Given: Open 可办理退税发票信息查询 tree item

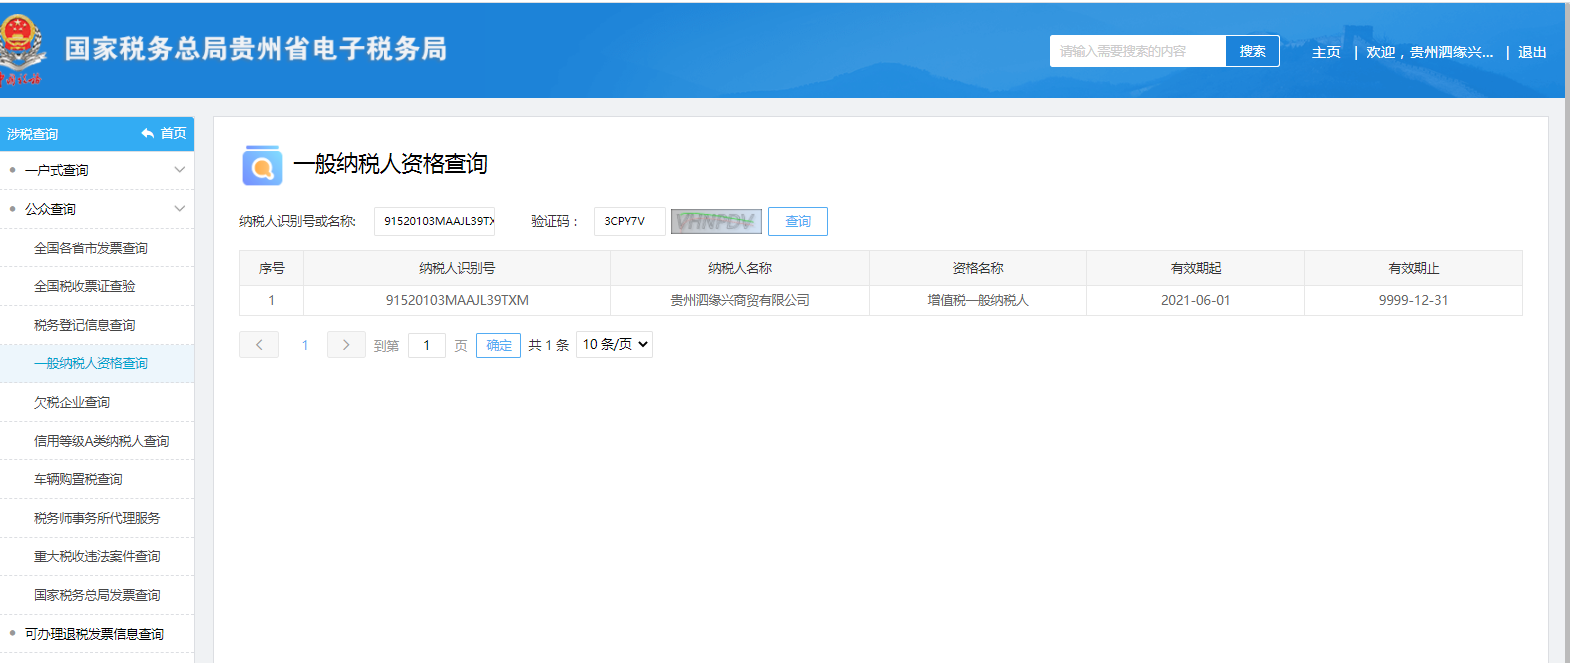Looking at the screenshot, I should pos(94,634).
